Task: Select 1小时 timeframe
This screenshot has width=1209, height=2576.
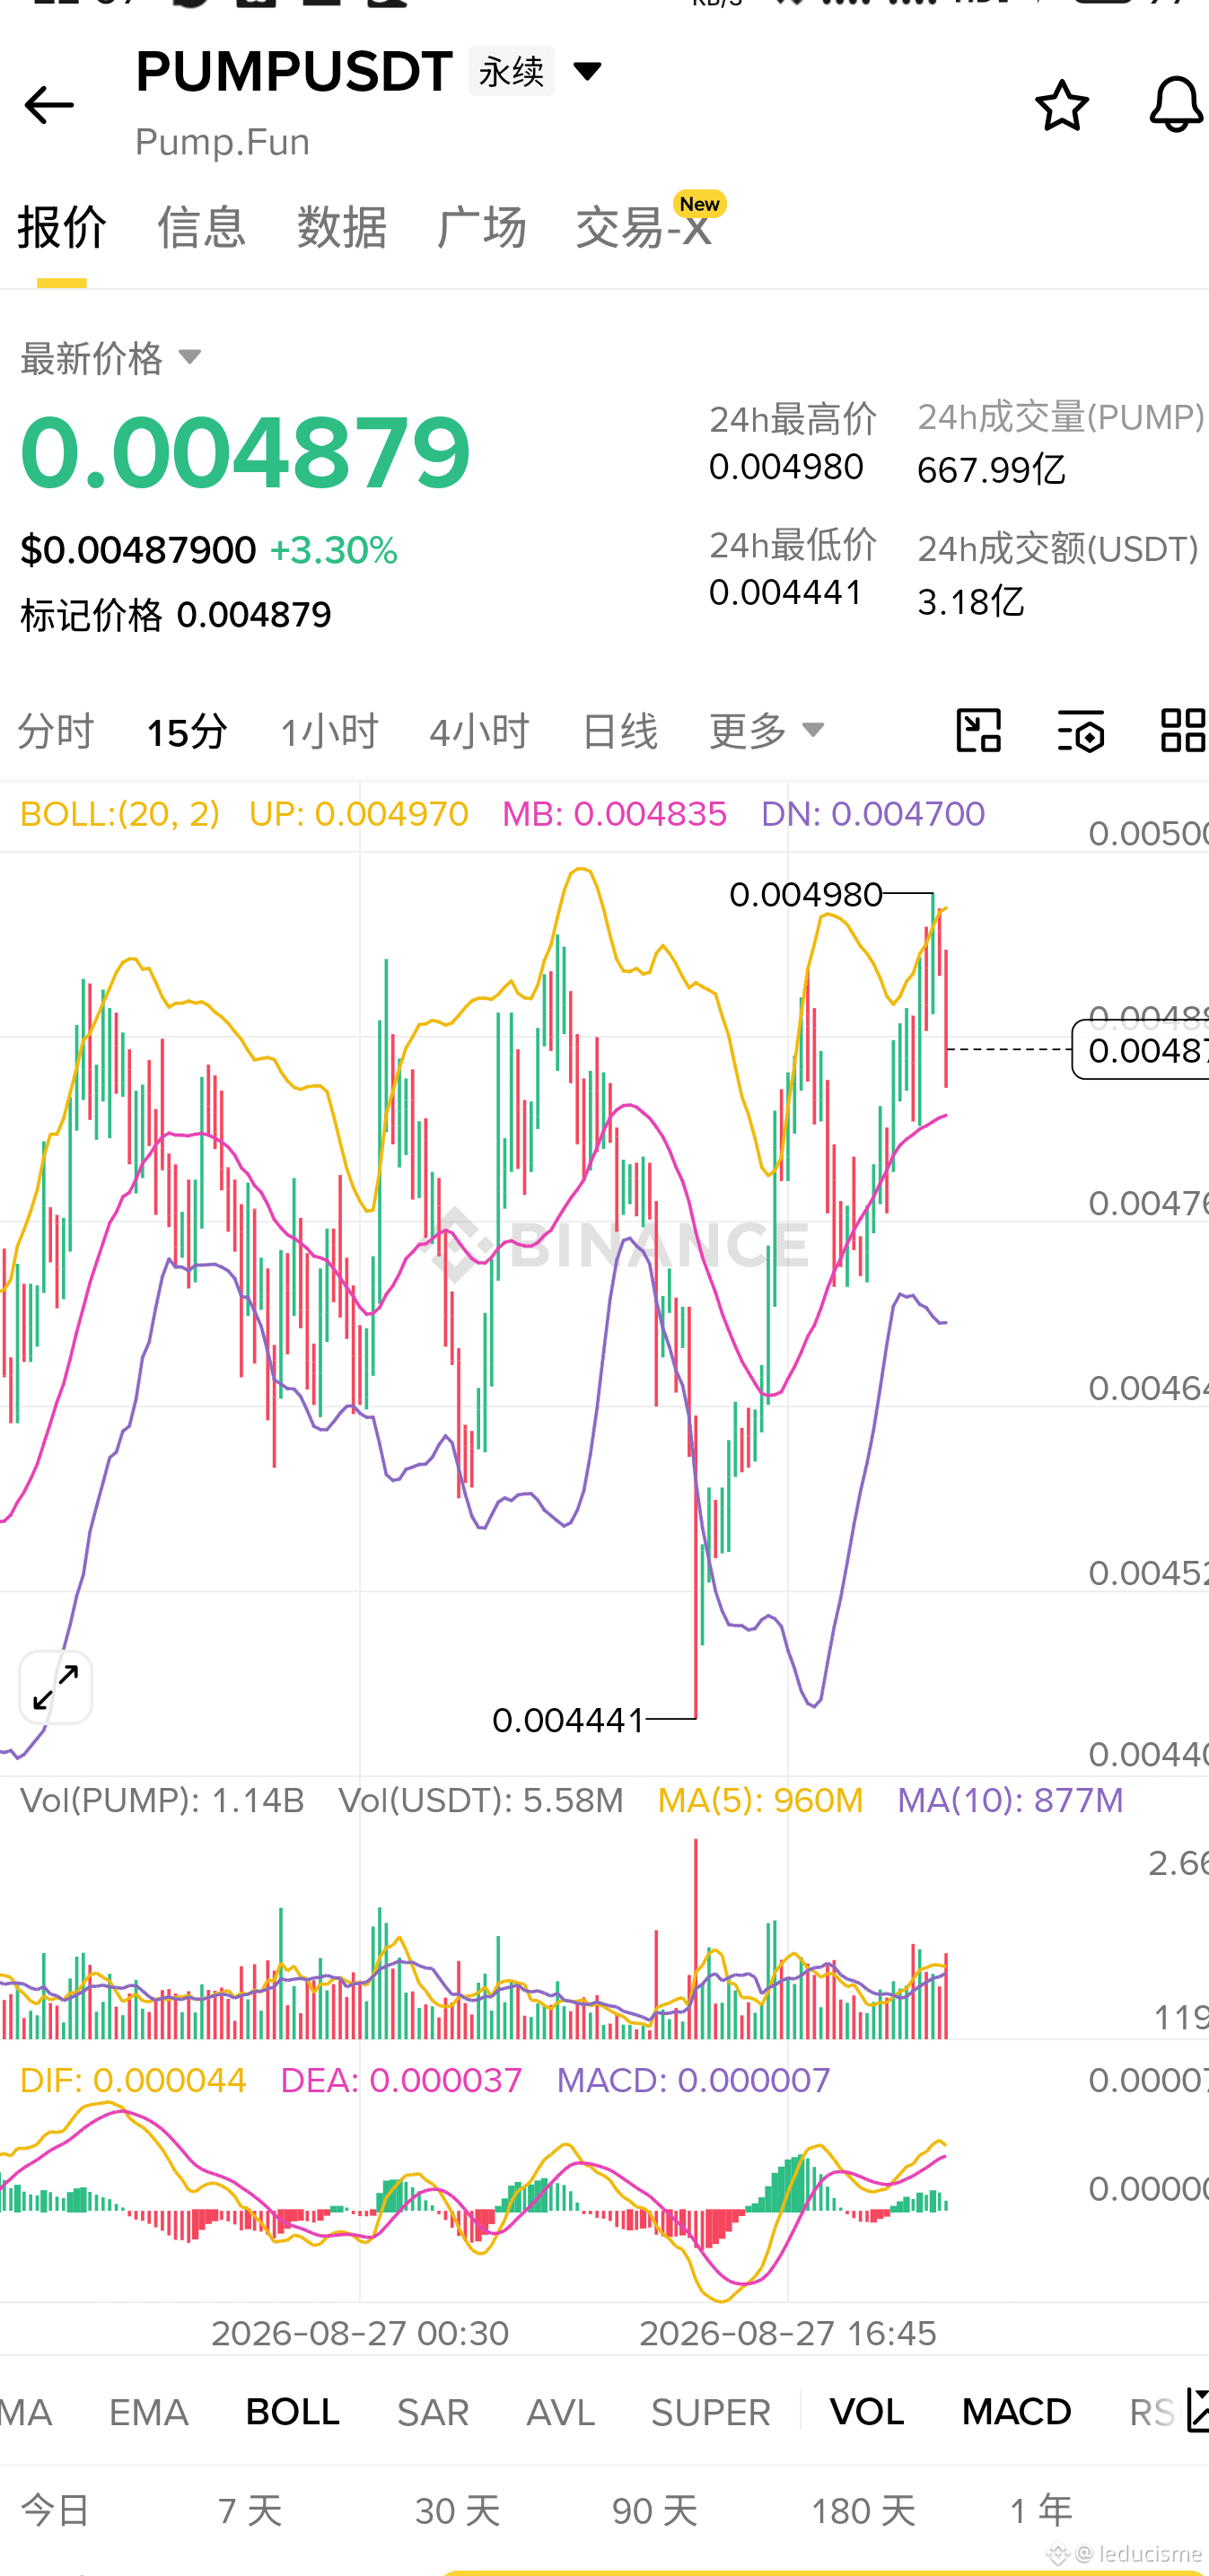Action: point(329,732)
